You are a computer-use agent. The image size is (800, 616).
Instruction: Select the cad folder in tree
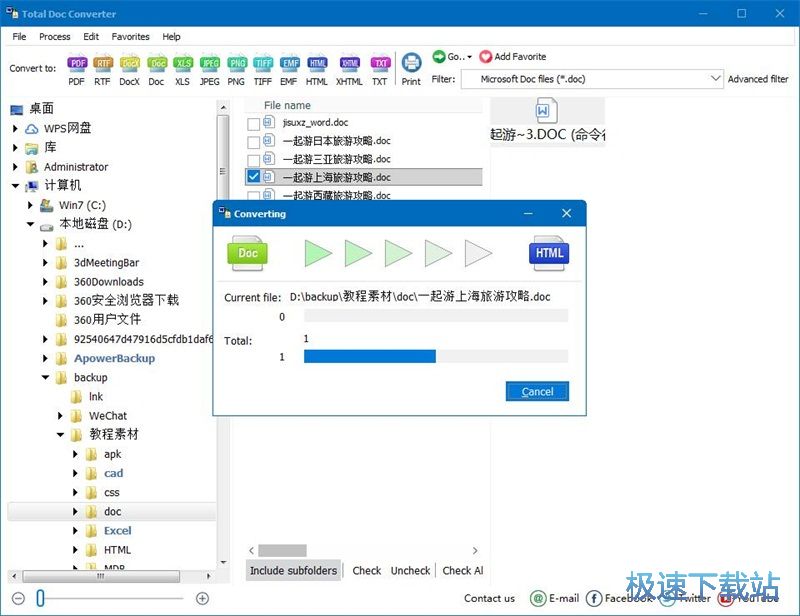113,473
